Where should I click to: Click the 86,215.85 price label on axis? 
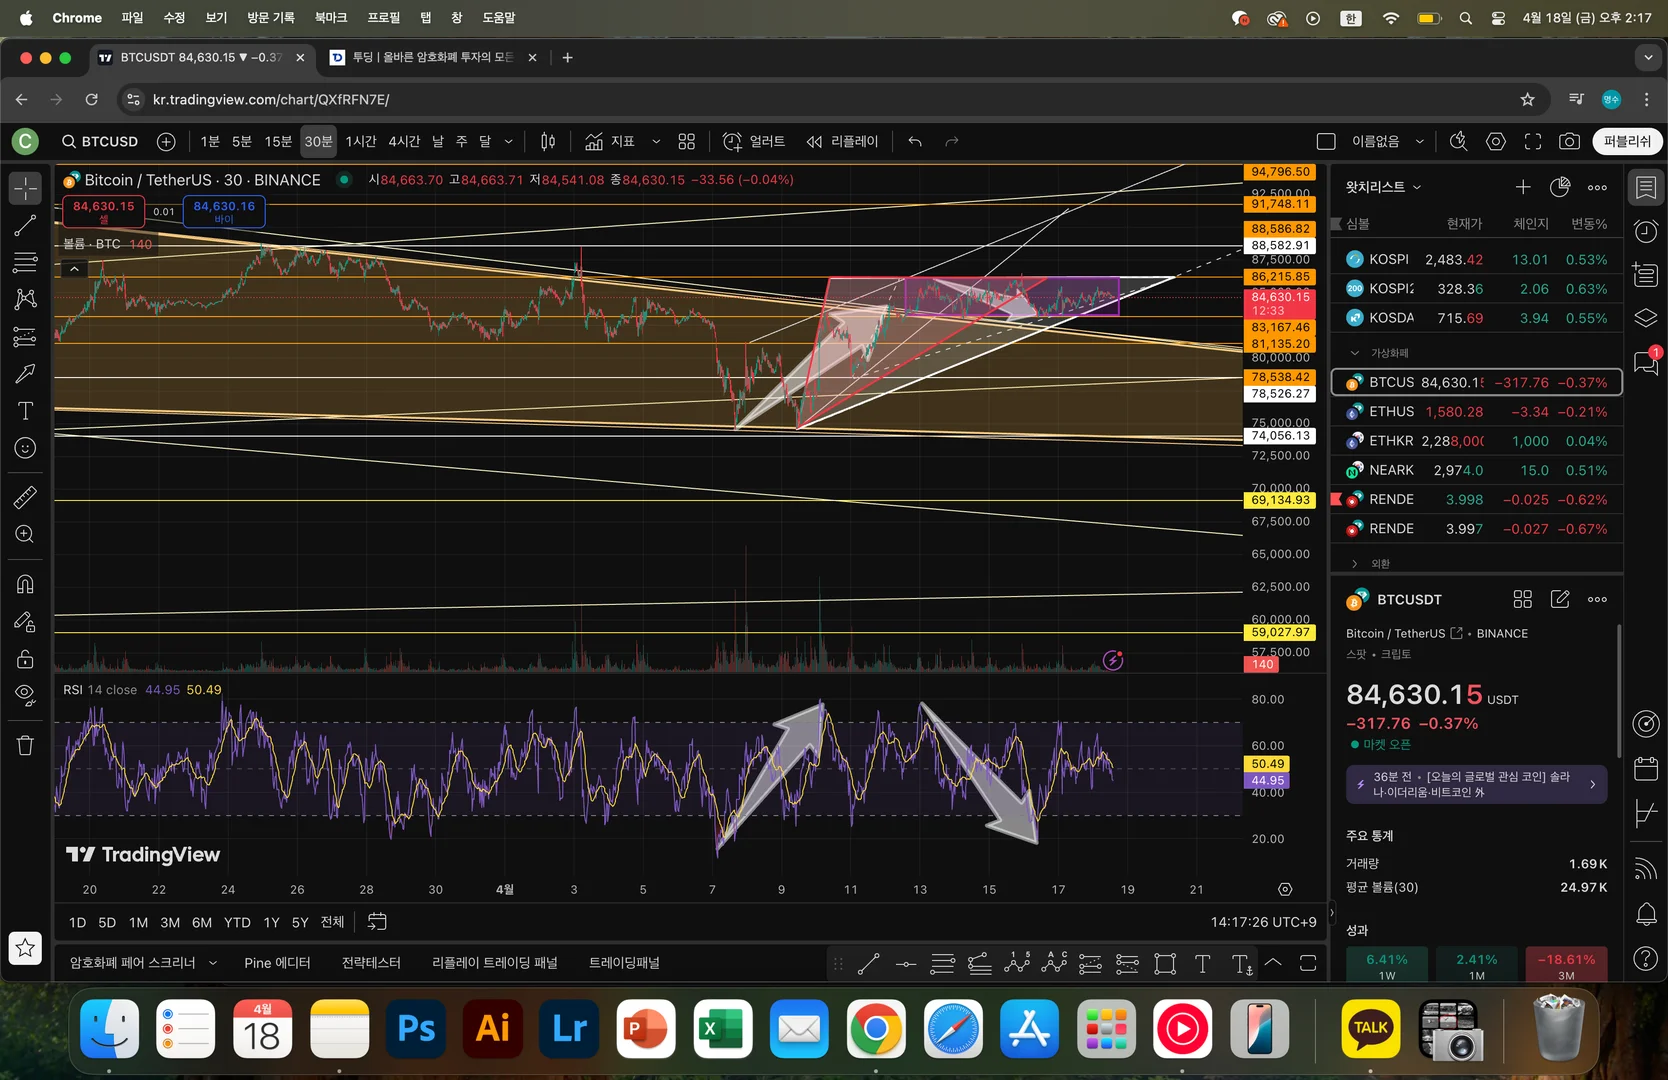[x=1279, y=277]
